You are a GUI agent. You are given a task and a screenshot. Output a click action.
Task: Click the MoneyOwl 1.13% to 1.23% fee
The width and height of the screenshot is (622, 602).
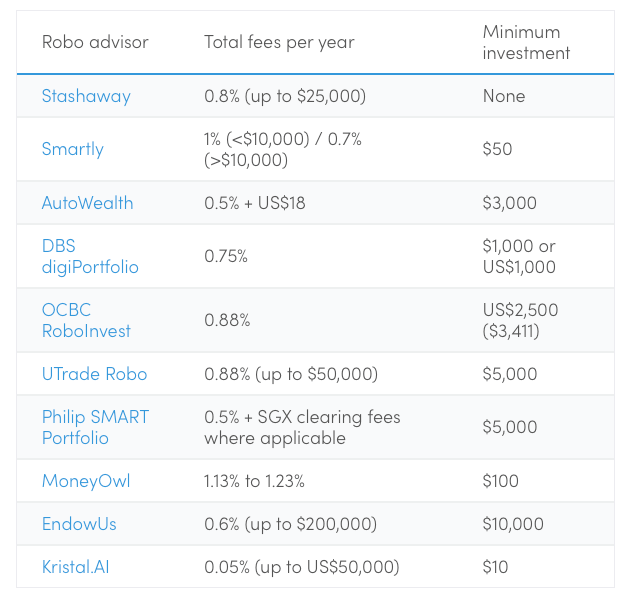click(254, 481)
